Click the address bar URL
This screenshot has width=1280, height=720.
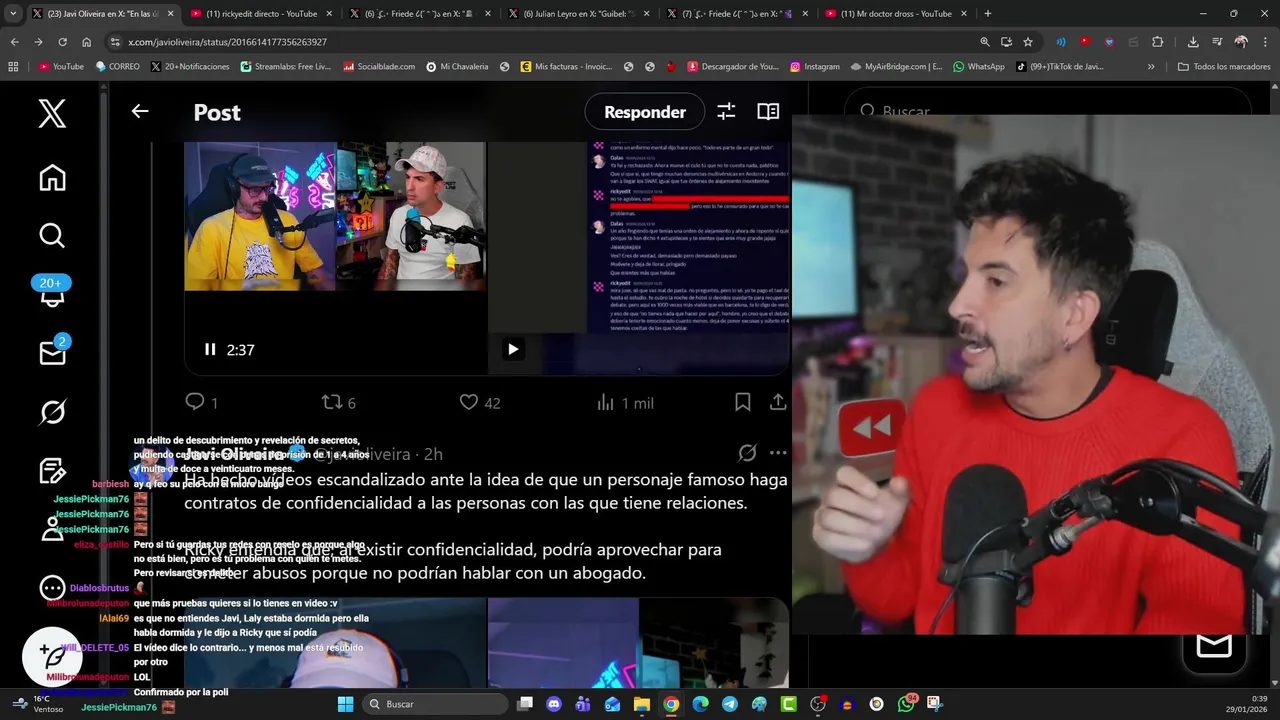228,42
